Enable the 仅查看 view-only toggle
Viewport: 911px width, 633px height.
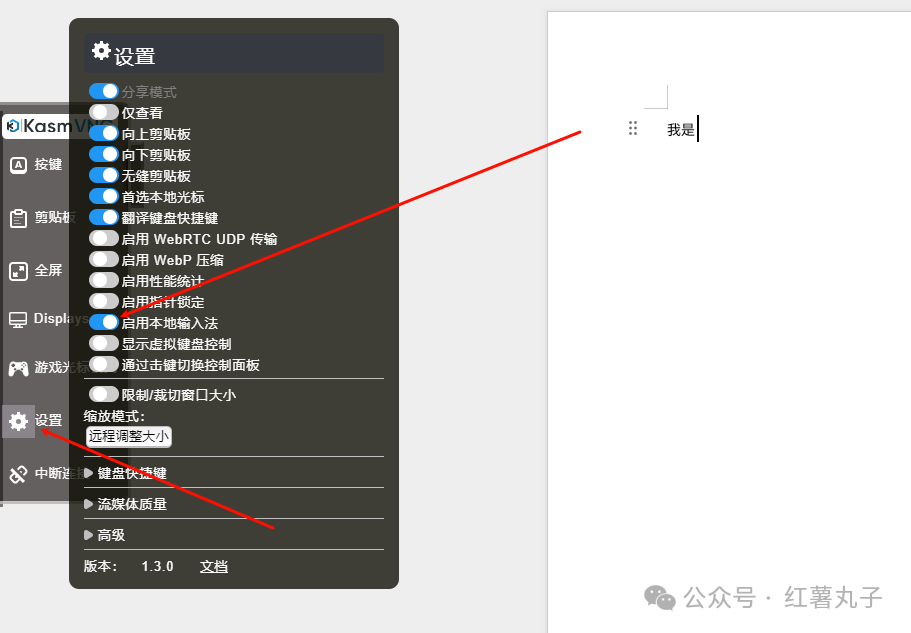pyautogui.click(x=104, y=112)
